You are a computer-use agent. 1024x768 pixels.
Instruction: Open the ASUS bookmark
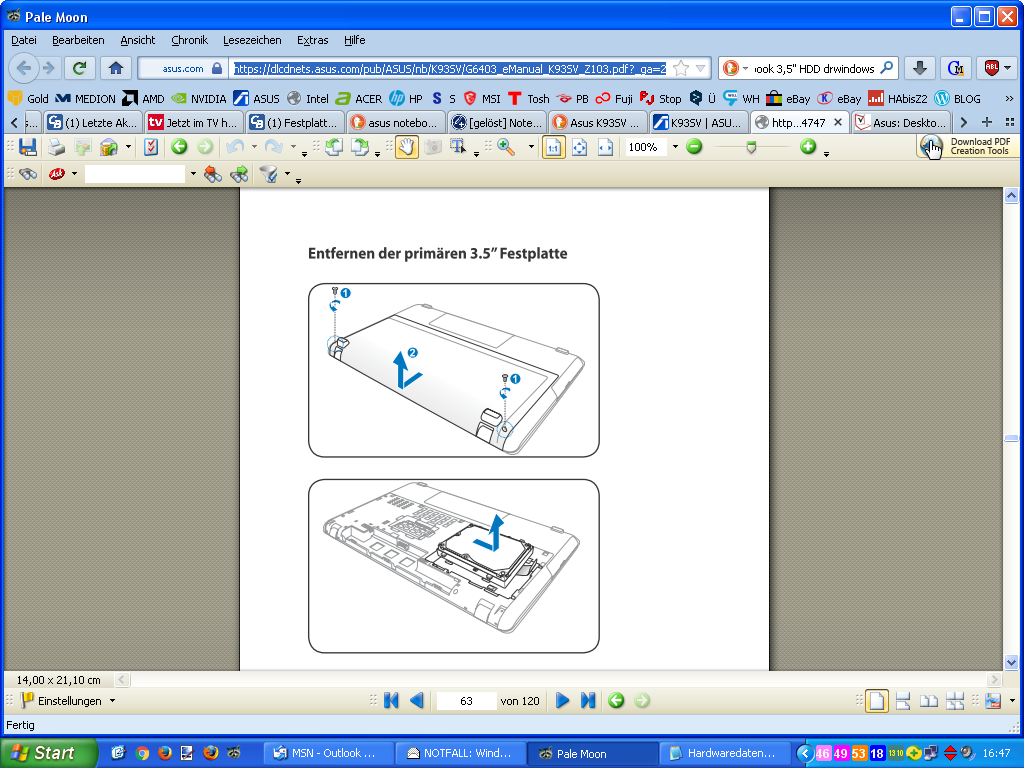(x=256, y=99)
